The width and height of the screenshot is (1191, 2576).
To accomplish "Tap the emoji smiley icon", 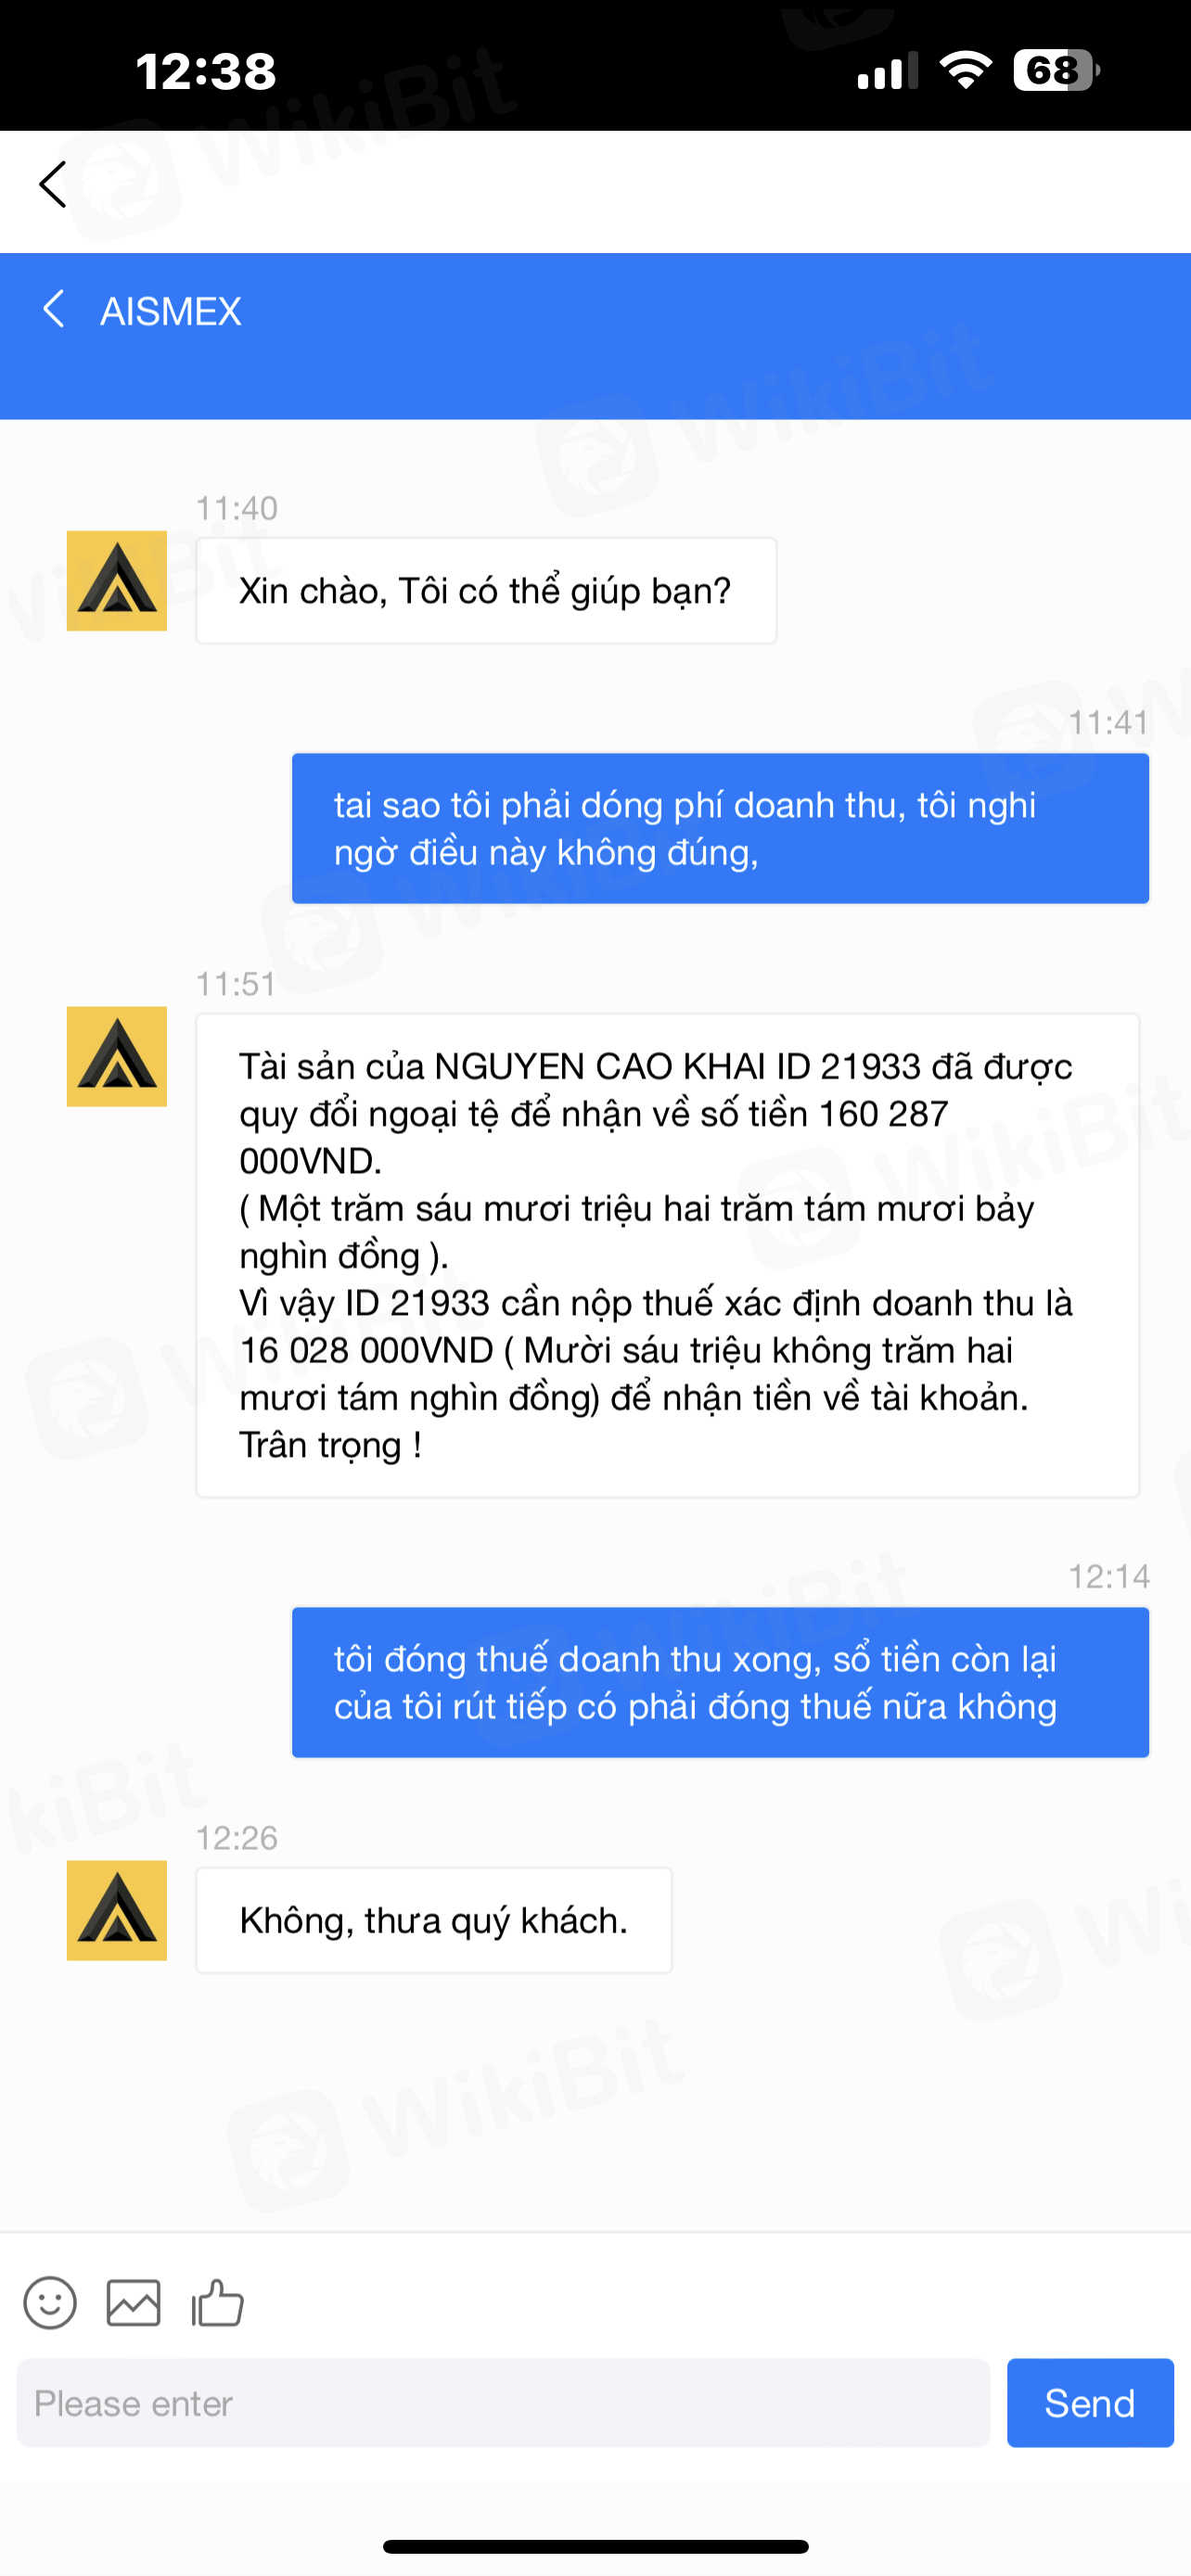I will pyautogui.click(x=50, y=2303).
